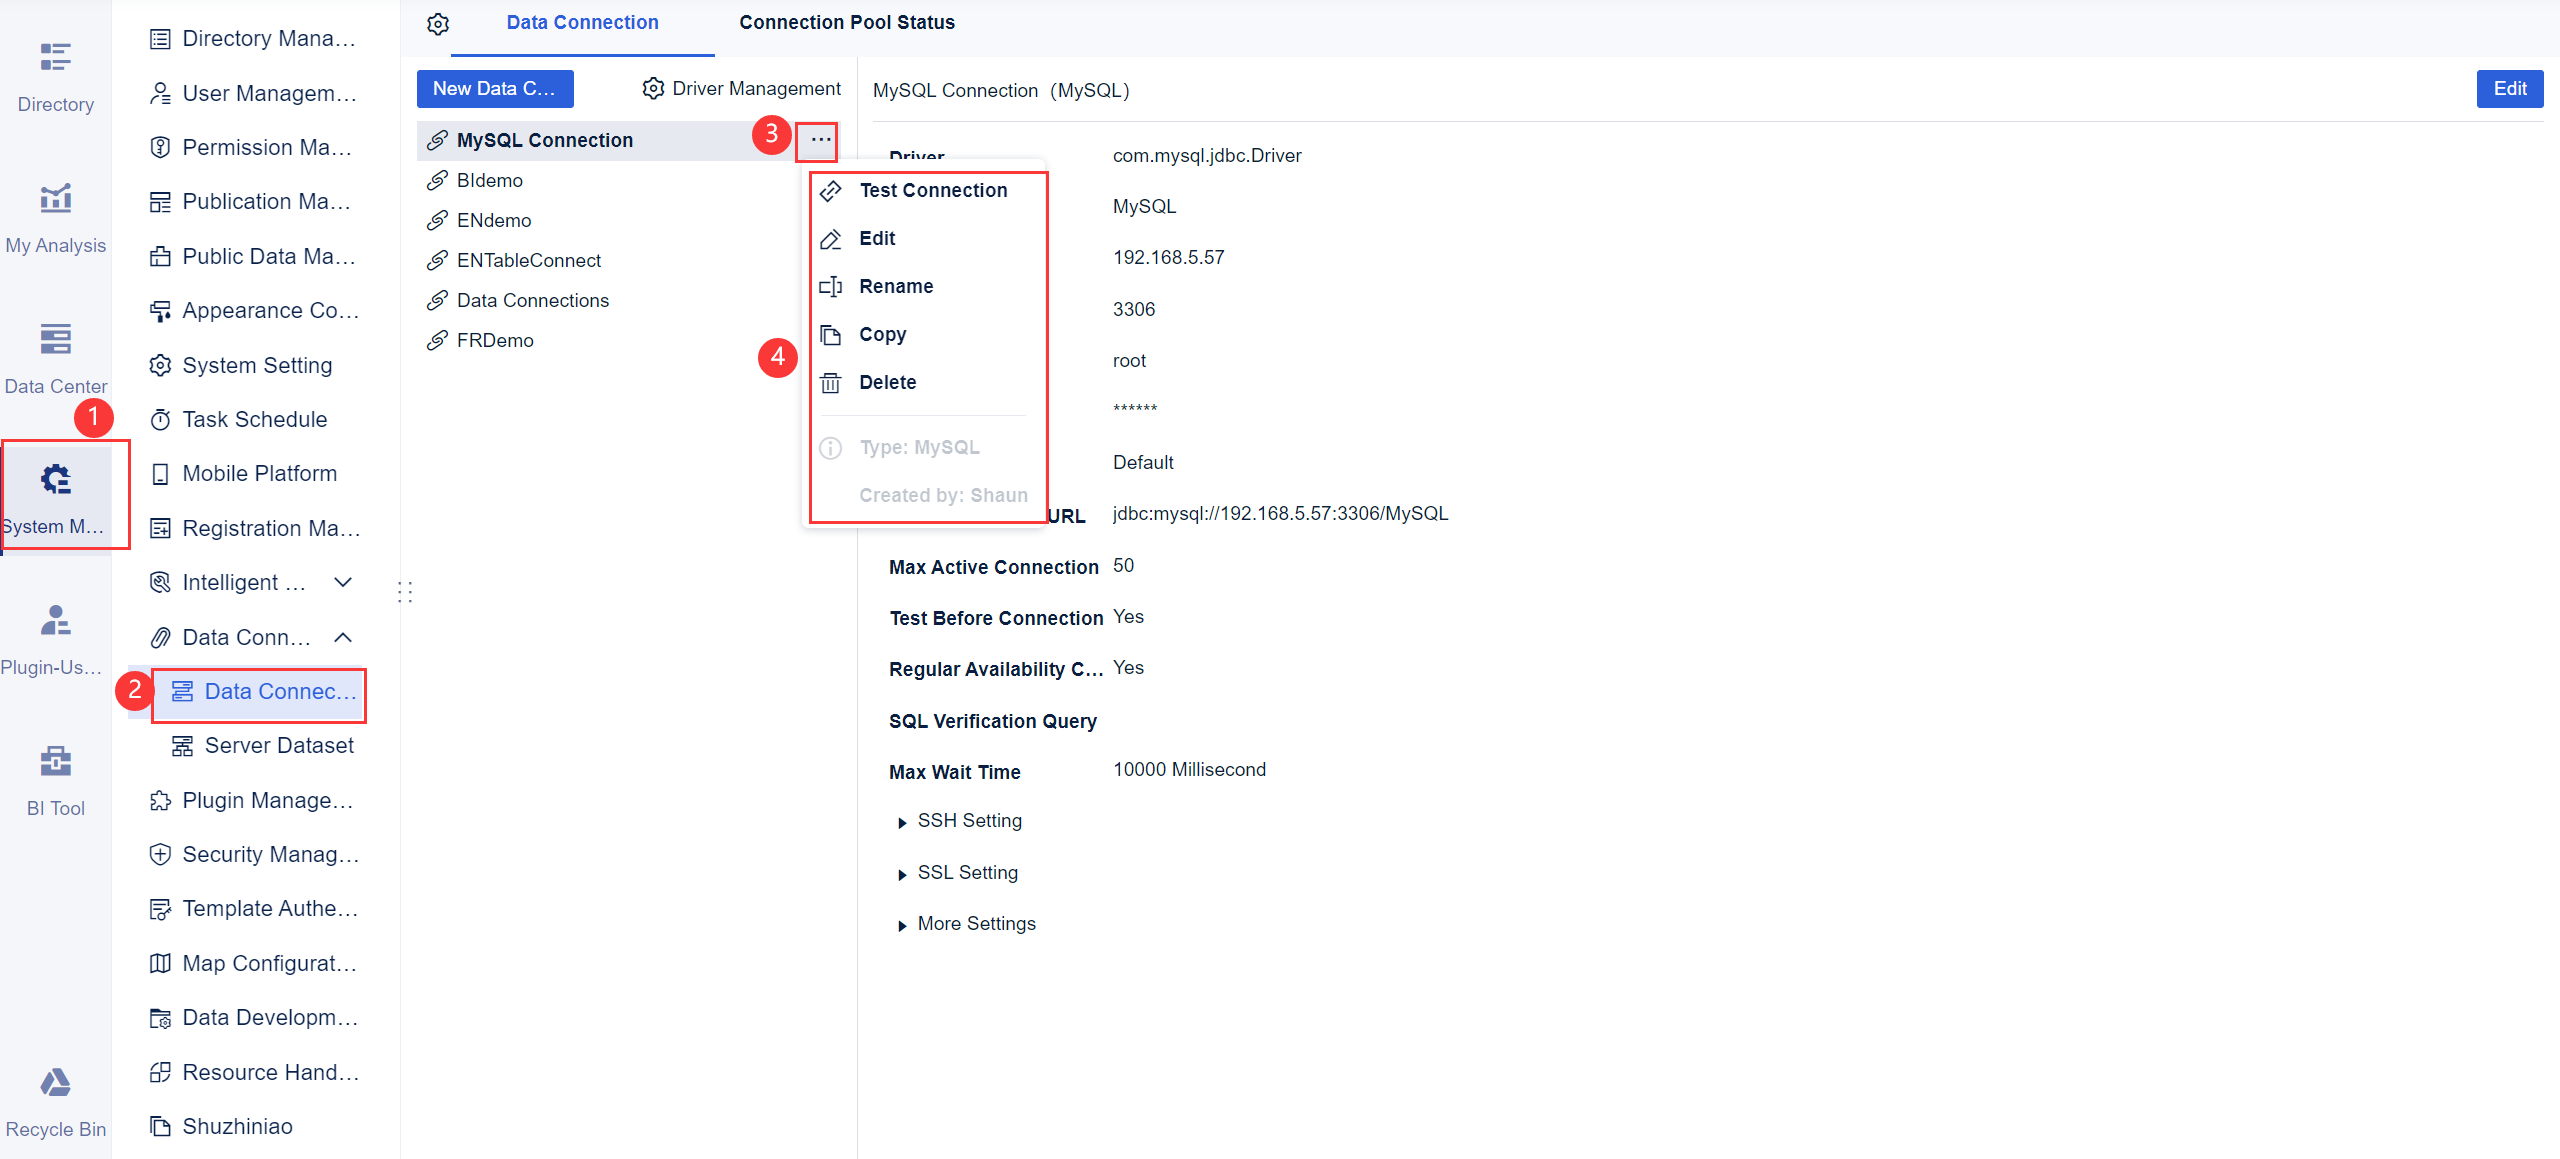Open Directory panel from left sidebar
Screen dimensions: 2560x1159
pos(55,75)
